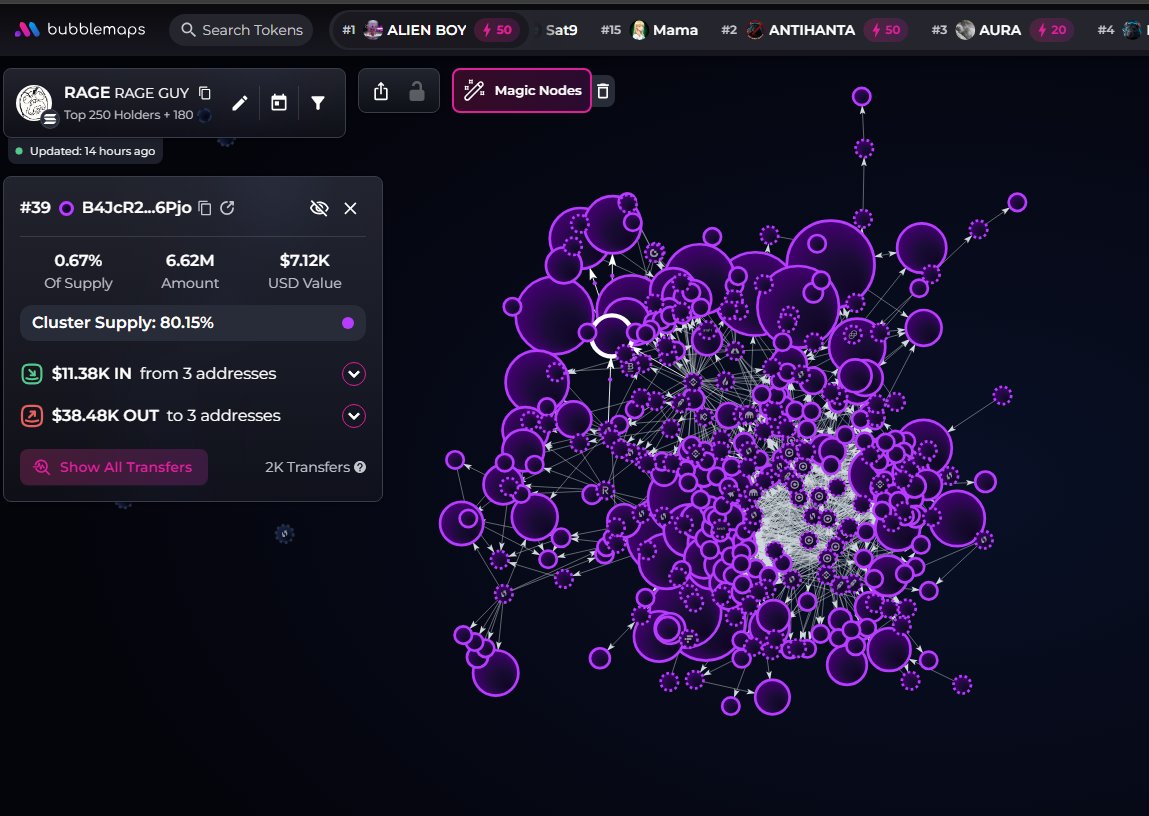Open wallet address in external explorer
The width and height of the screenshot is (1149, 816).
tap(227, 208)
